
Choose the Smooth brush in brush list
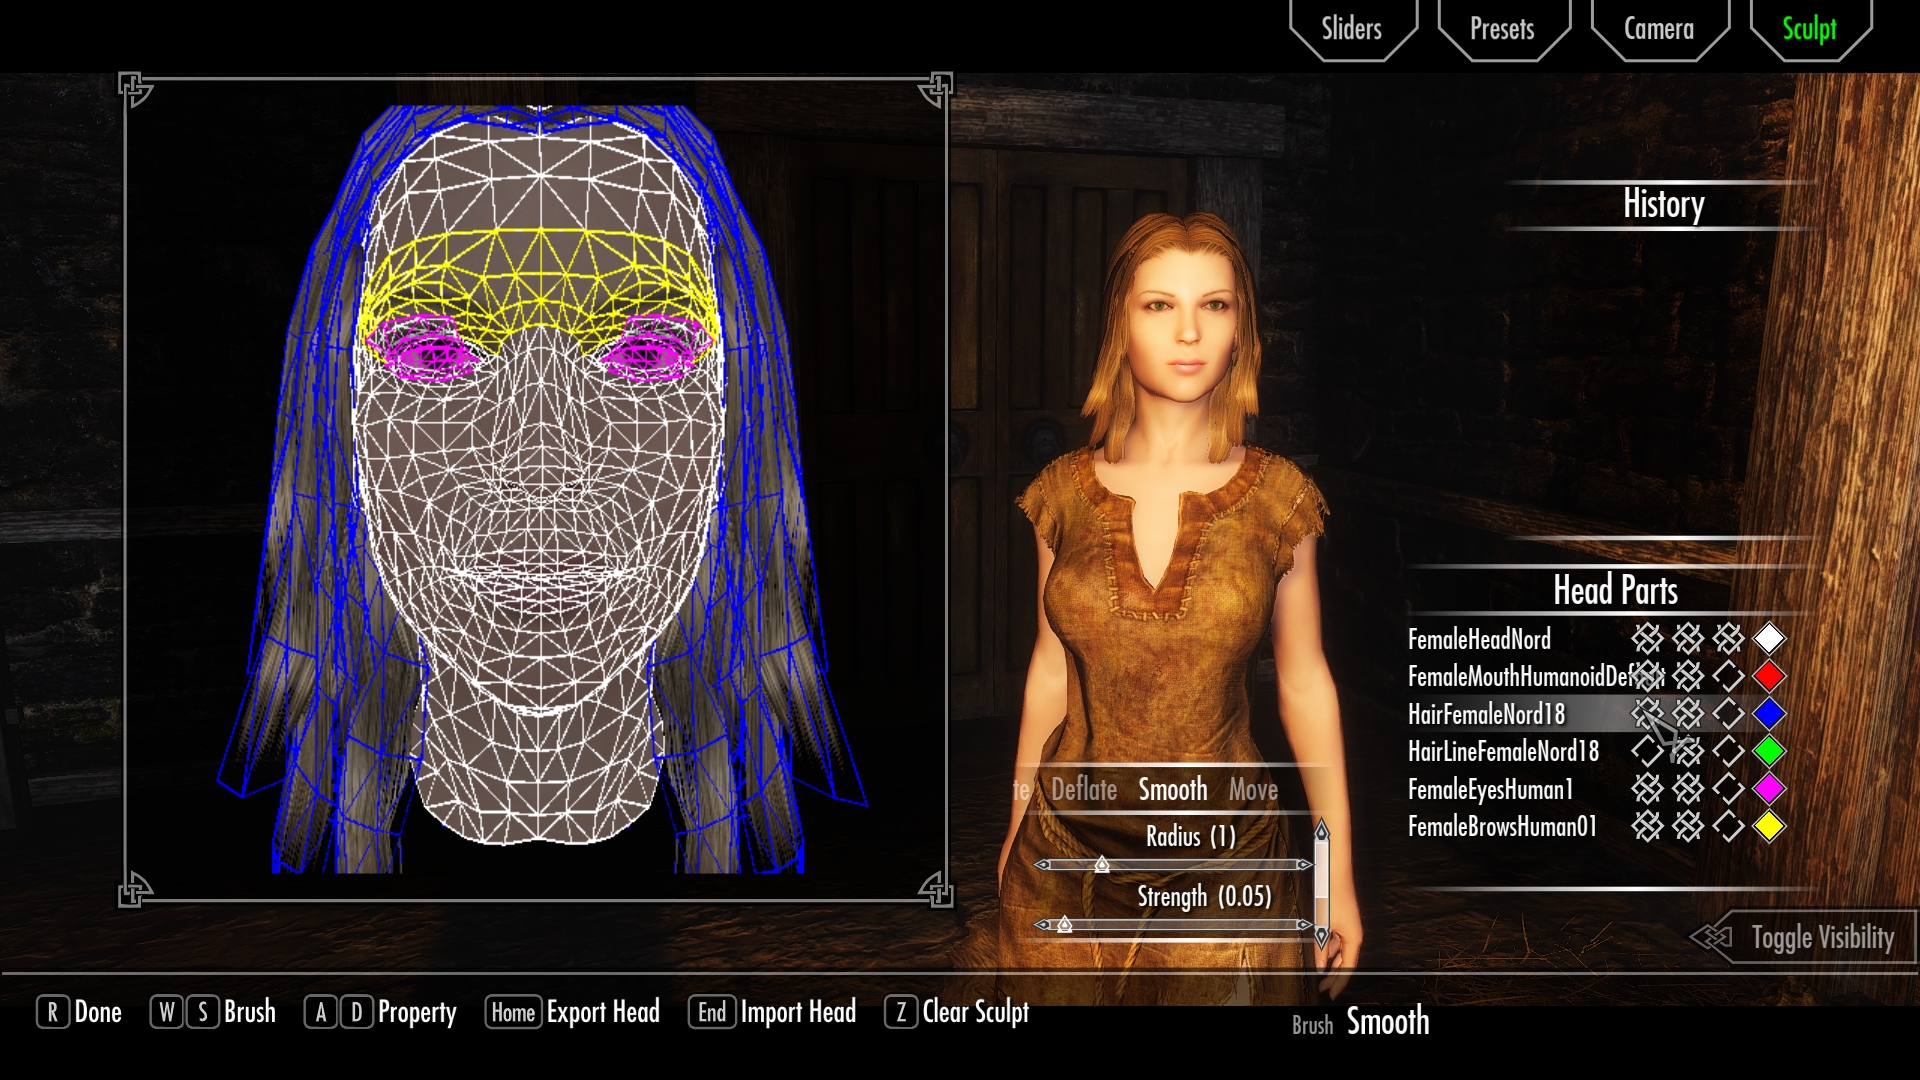pos(1173,790)
